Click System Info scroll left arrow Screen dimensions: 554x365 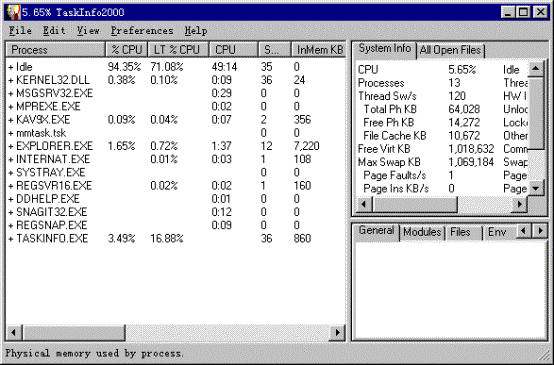click(364, 204)
